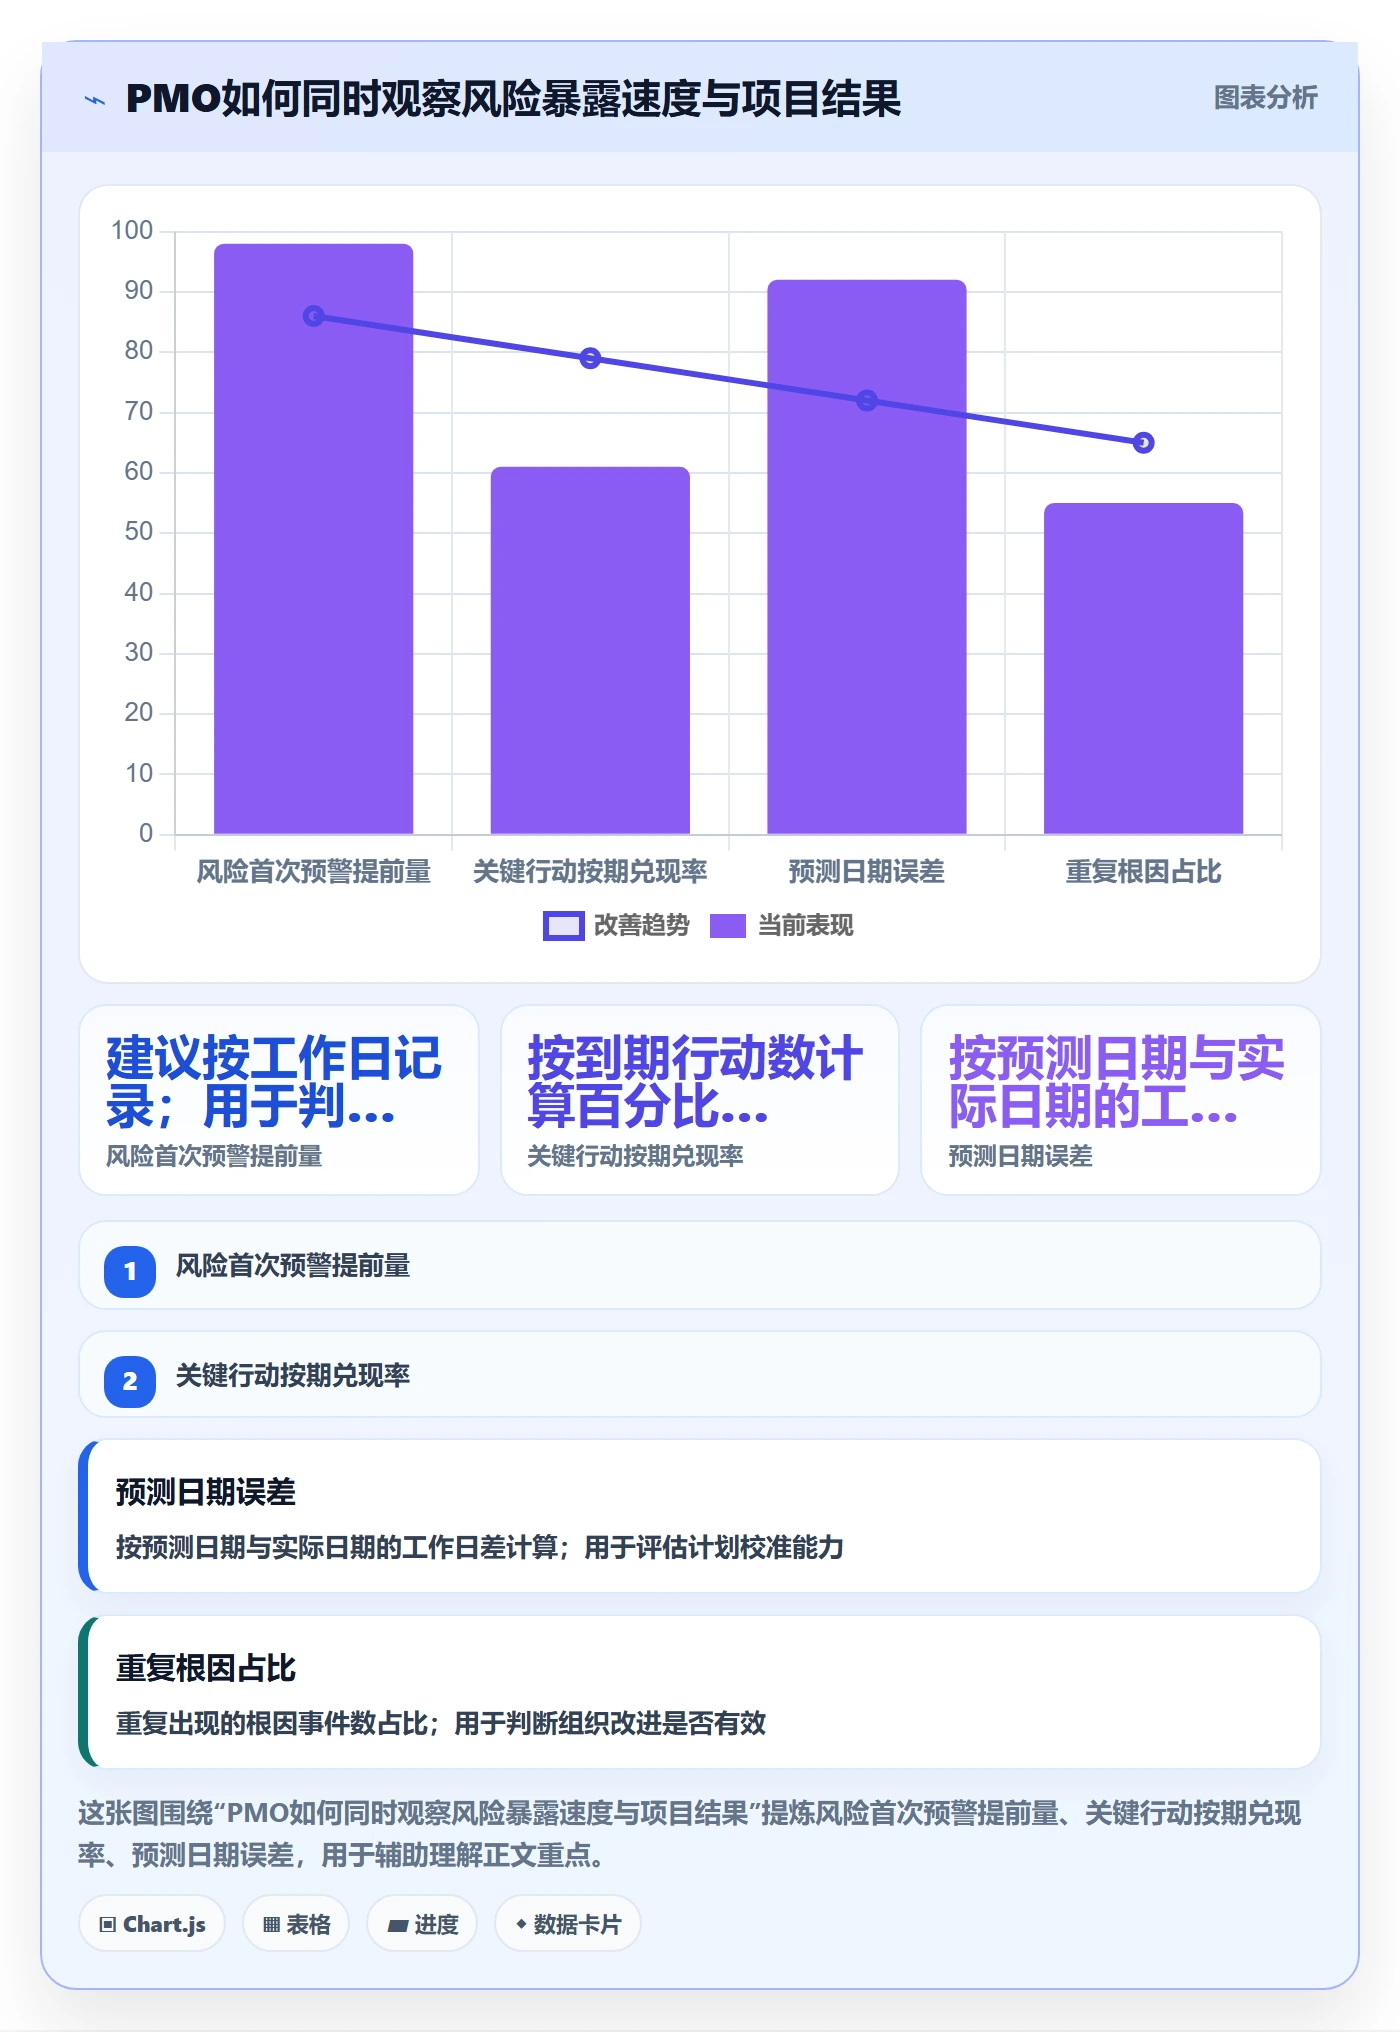The height and width of the screenshot is (2032, 1400).
Task: Click the number 2 badge
Action: point(130,1381)
